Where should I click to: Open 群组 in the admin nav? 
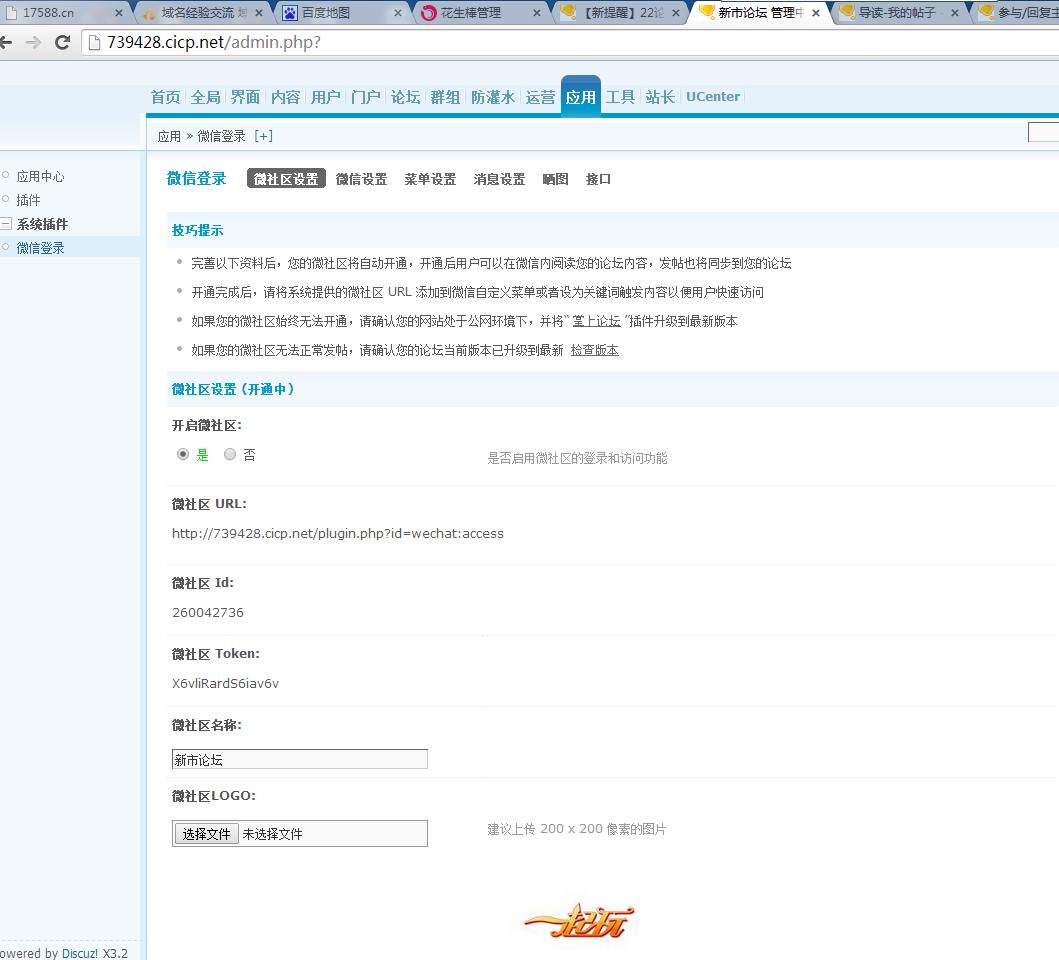pos(445,97)
